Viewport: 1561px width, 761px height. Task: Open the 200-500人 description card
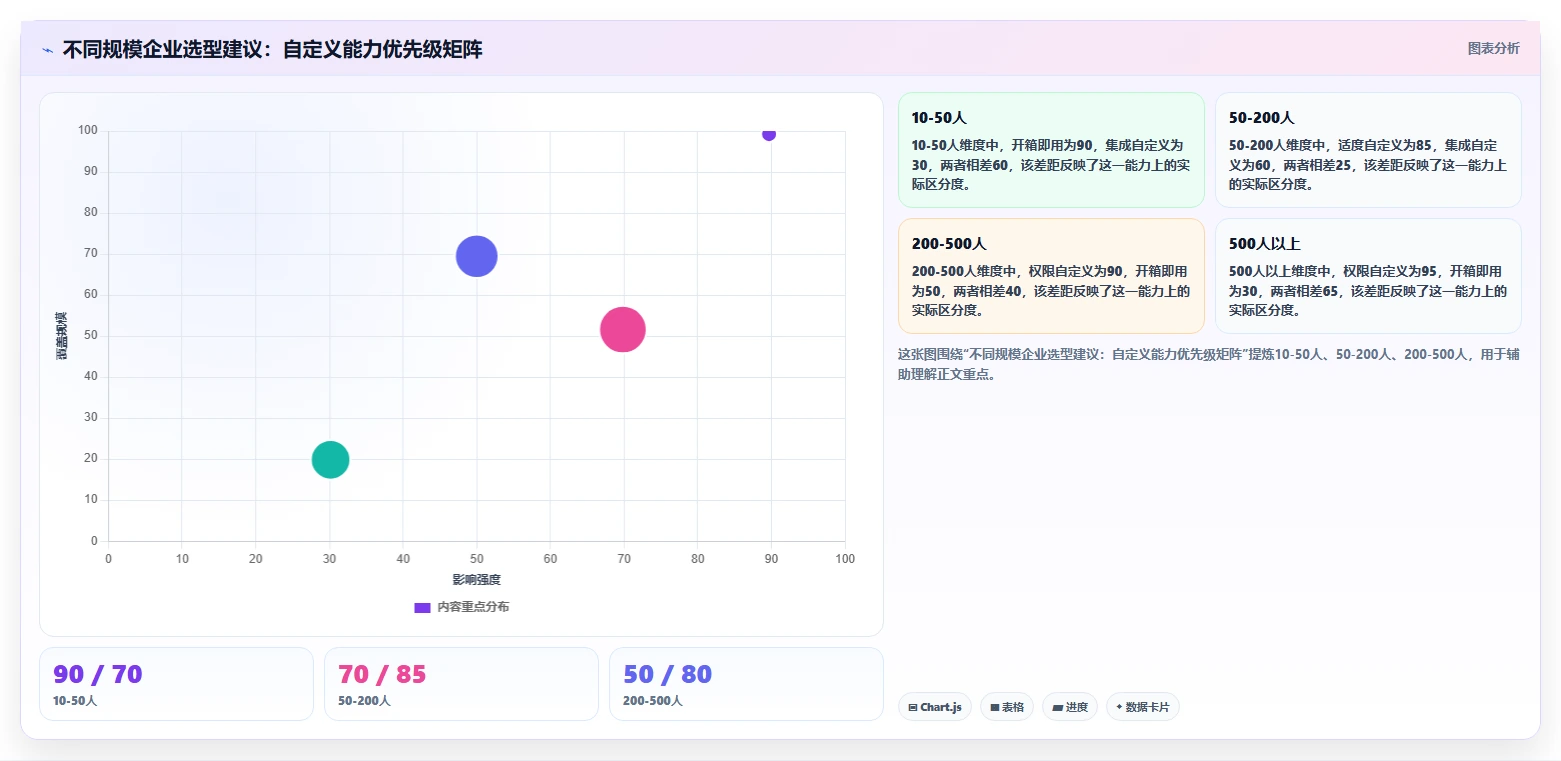(x=1051, y=276)
